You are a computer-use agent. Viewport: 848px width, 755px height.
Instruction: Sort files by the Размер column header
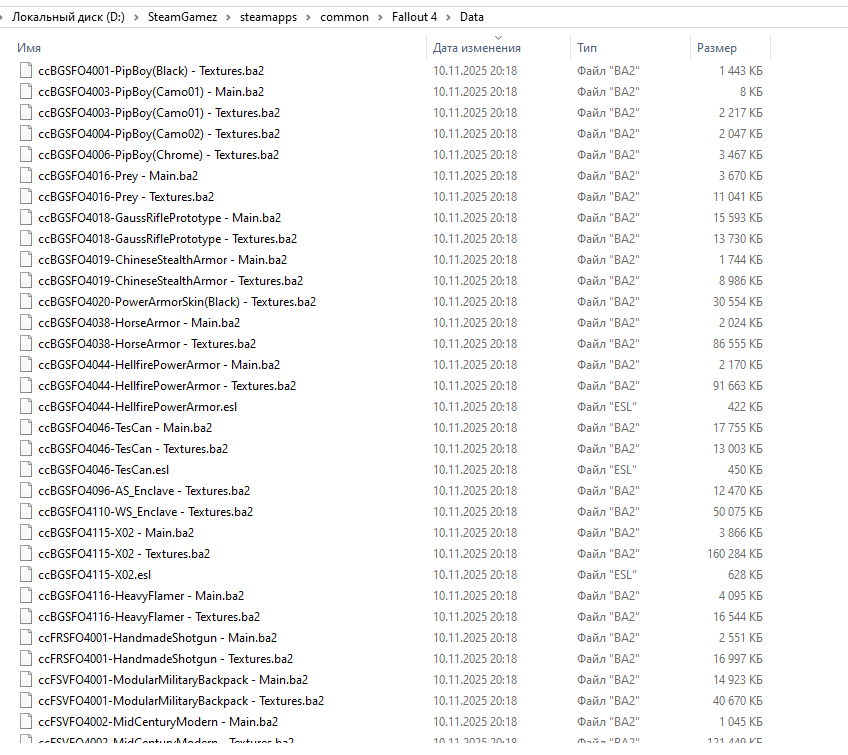pyautogui.click(x=717, y=48)
